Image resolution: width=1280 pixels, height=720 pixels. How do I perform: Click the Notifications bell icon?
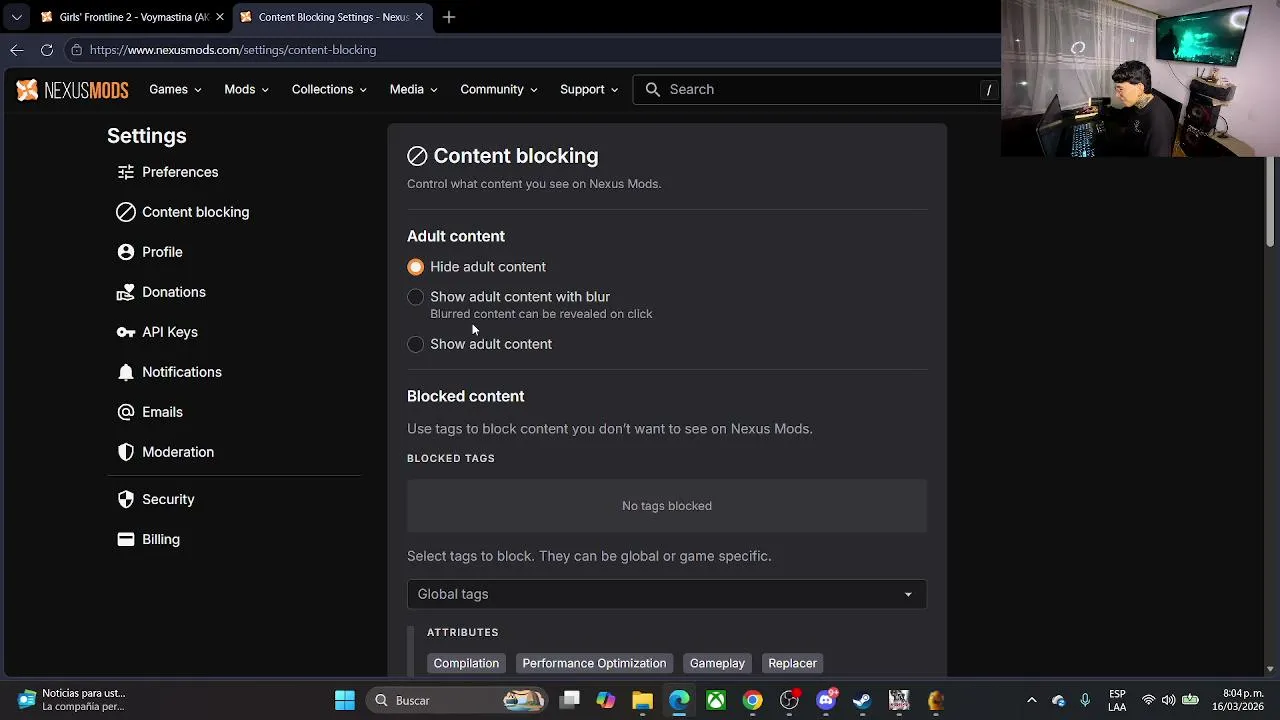pyautogui.click(x=125, y=372)
